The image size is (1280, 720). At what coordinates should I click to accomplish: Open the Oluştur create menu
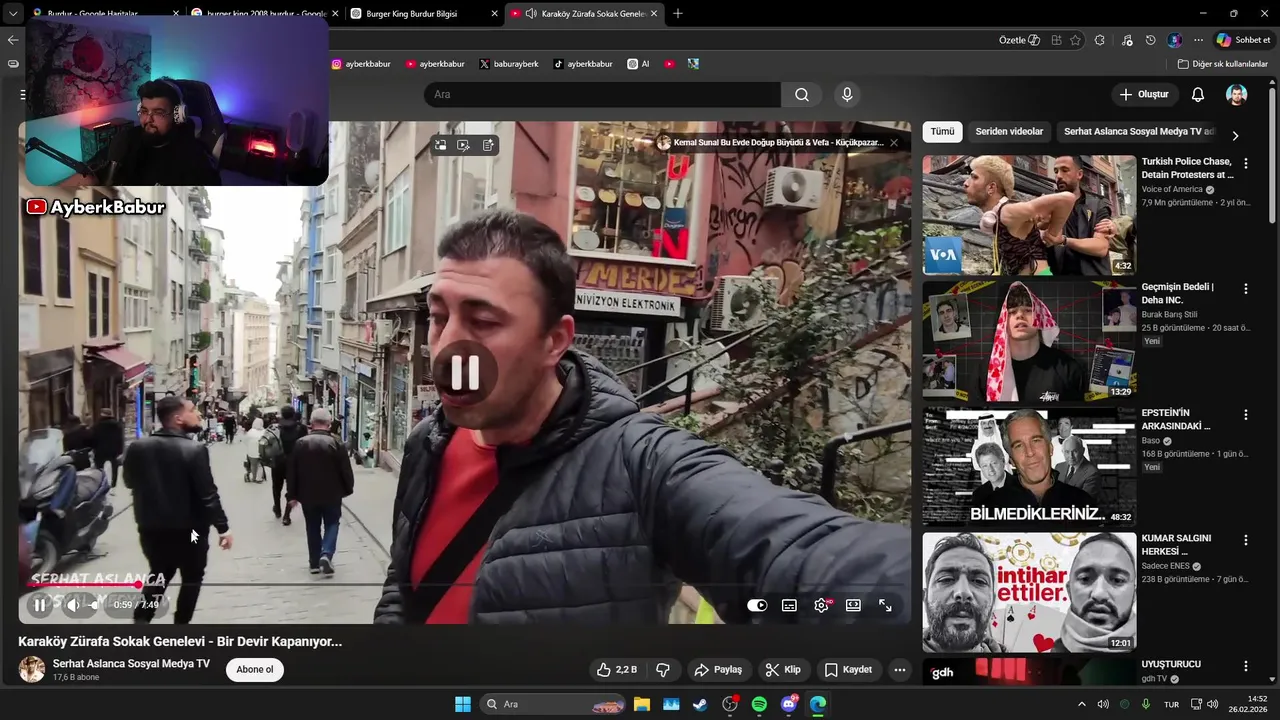coord(1144,94)
